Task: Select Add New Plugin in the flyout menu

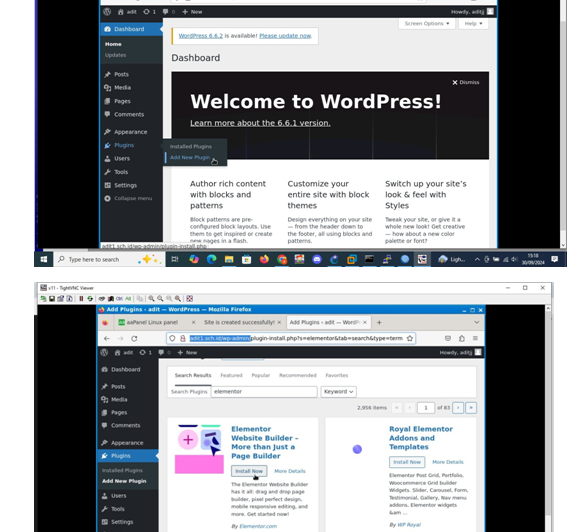Action: point(190,158)
